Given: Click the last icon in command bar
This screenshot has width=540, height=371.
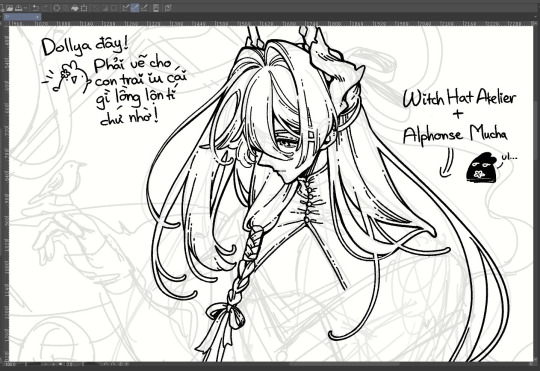Looking at the screenshot, I should (168, 8).
